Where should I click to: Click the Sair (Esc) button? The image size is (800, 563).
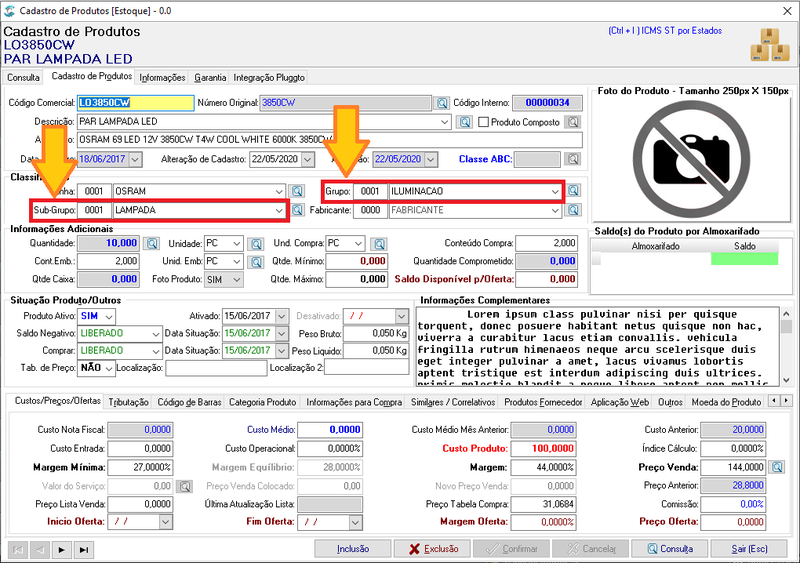749,549
